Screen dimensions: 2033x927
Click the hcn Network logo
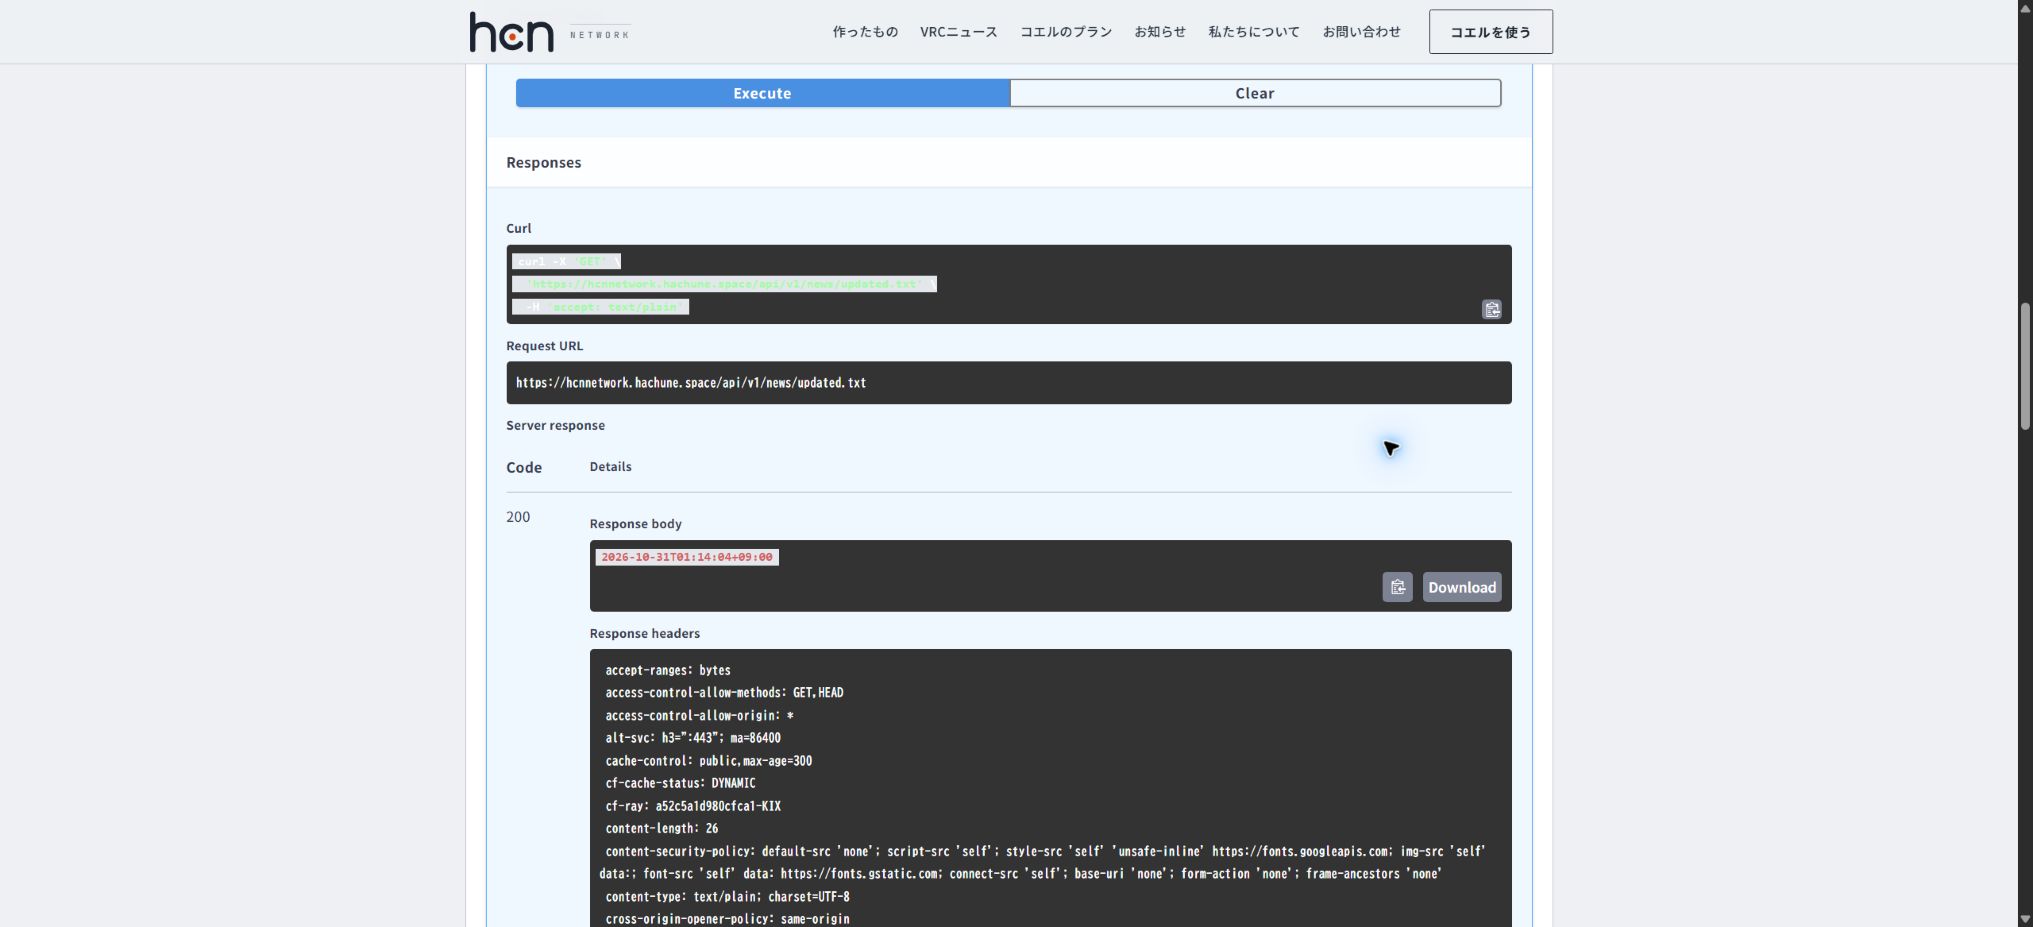[550, 32]
